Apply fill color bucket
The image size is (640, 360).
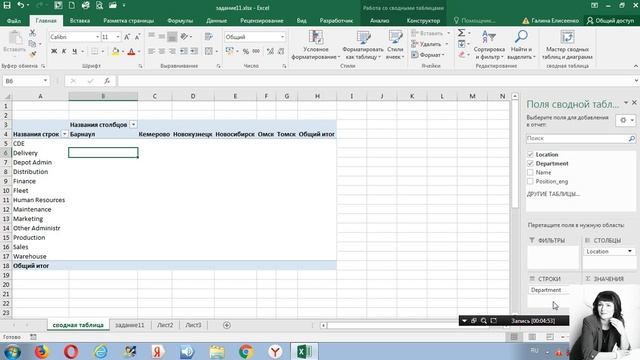(x=116, y=51)
